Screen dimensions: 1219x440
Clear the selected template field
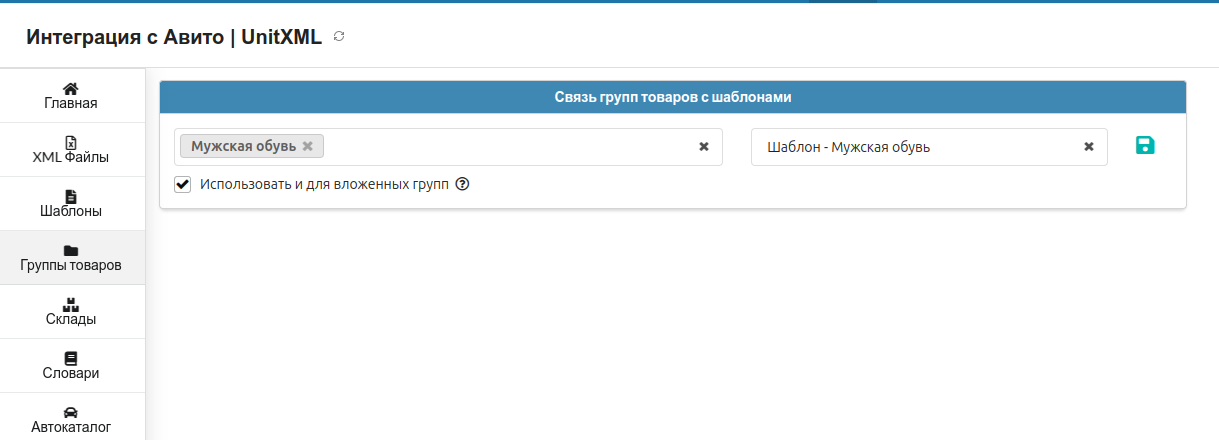tap(1089, 147)
